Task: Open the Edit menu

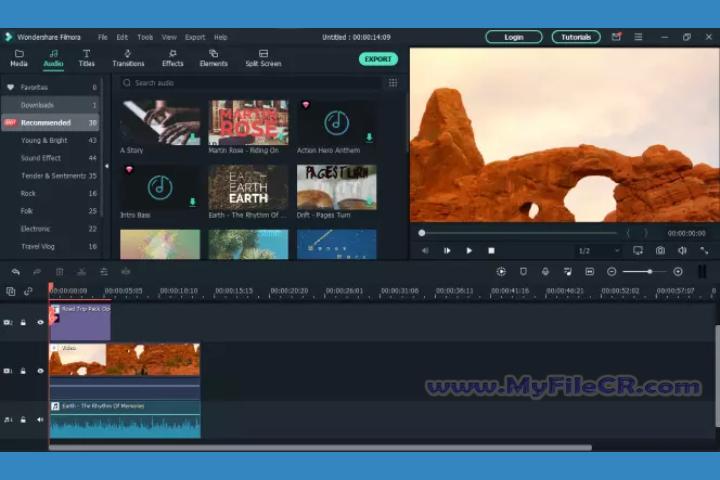Action: (x=122, y=37)
